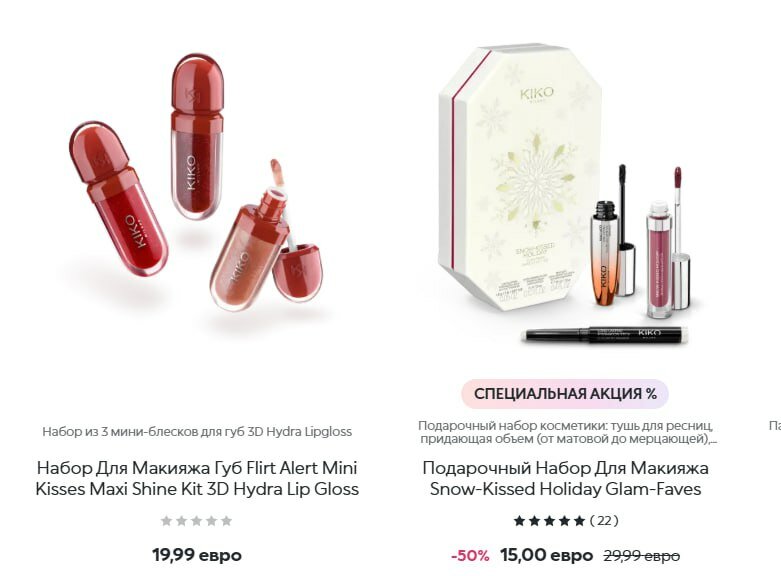This screenshot has width=781, height=576.
Task: Click the crossed-out 29,99 евро price
Action: pyautogui.click(x=642, y=556)
